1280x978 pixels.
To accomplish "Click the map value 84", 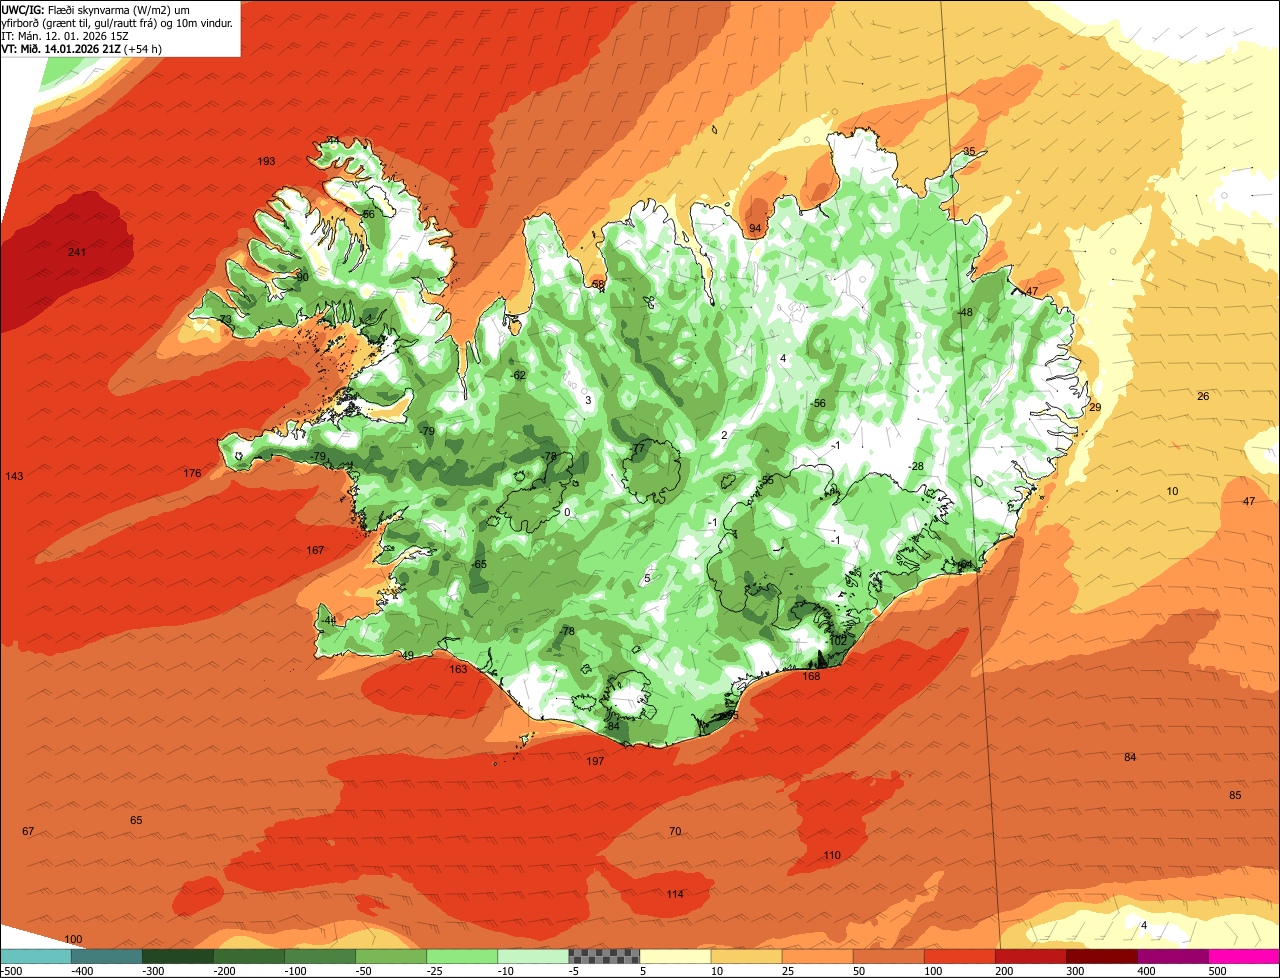I will 1130,758.
